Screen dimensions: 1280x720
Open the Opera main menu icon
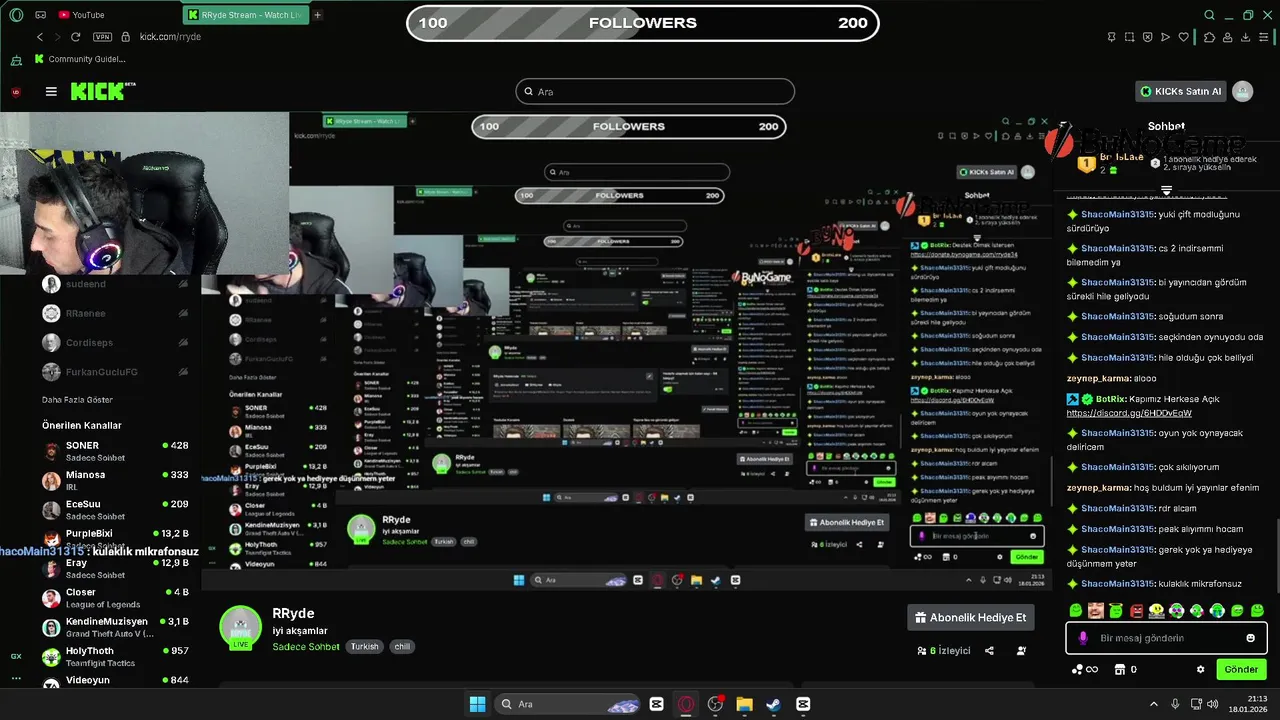tap(16, 15)
